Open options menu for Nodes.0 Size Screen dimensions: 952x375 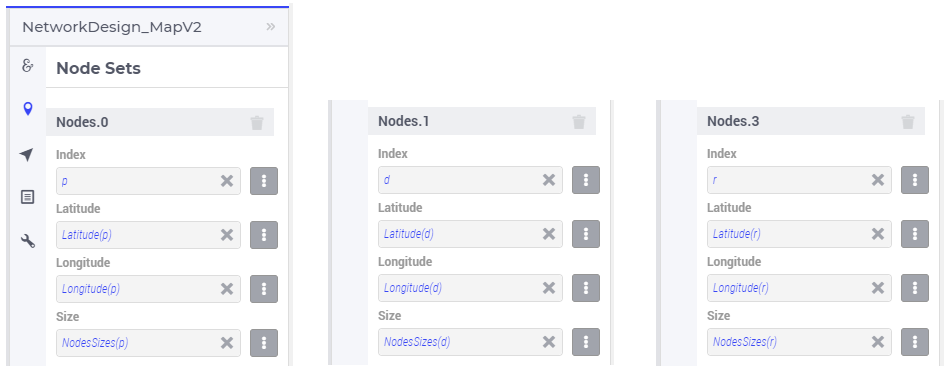[x=264, y=343]
